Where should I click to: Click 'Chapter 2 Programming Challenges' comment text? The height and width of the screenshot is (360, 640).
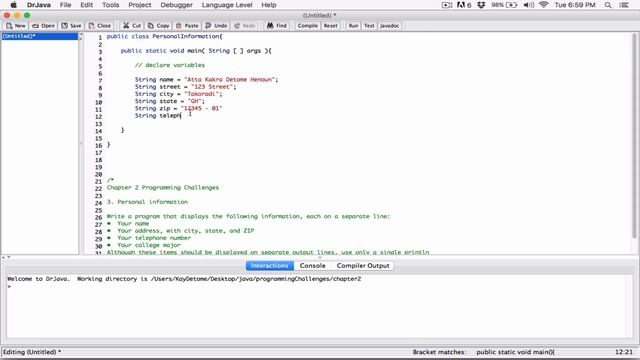163,188
